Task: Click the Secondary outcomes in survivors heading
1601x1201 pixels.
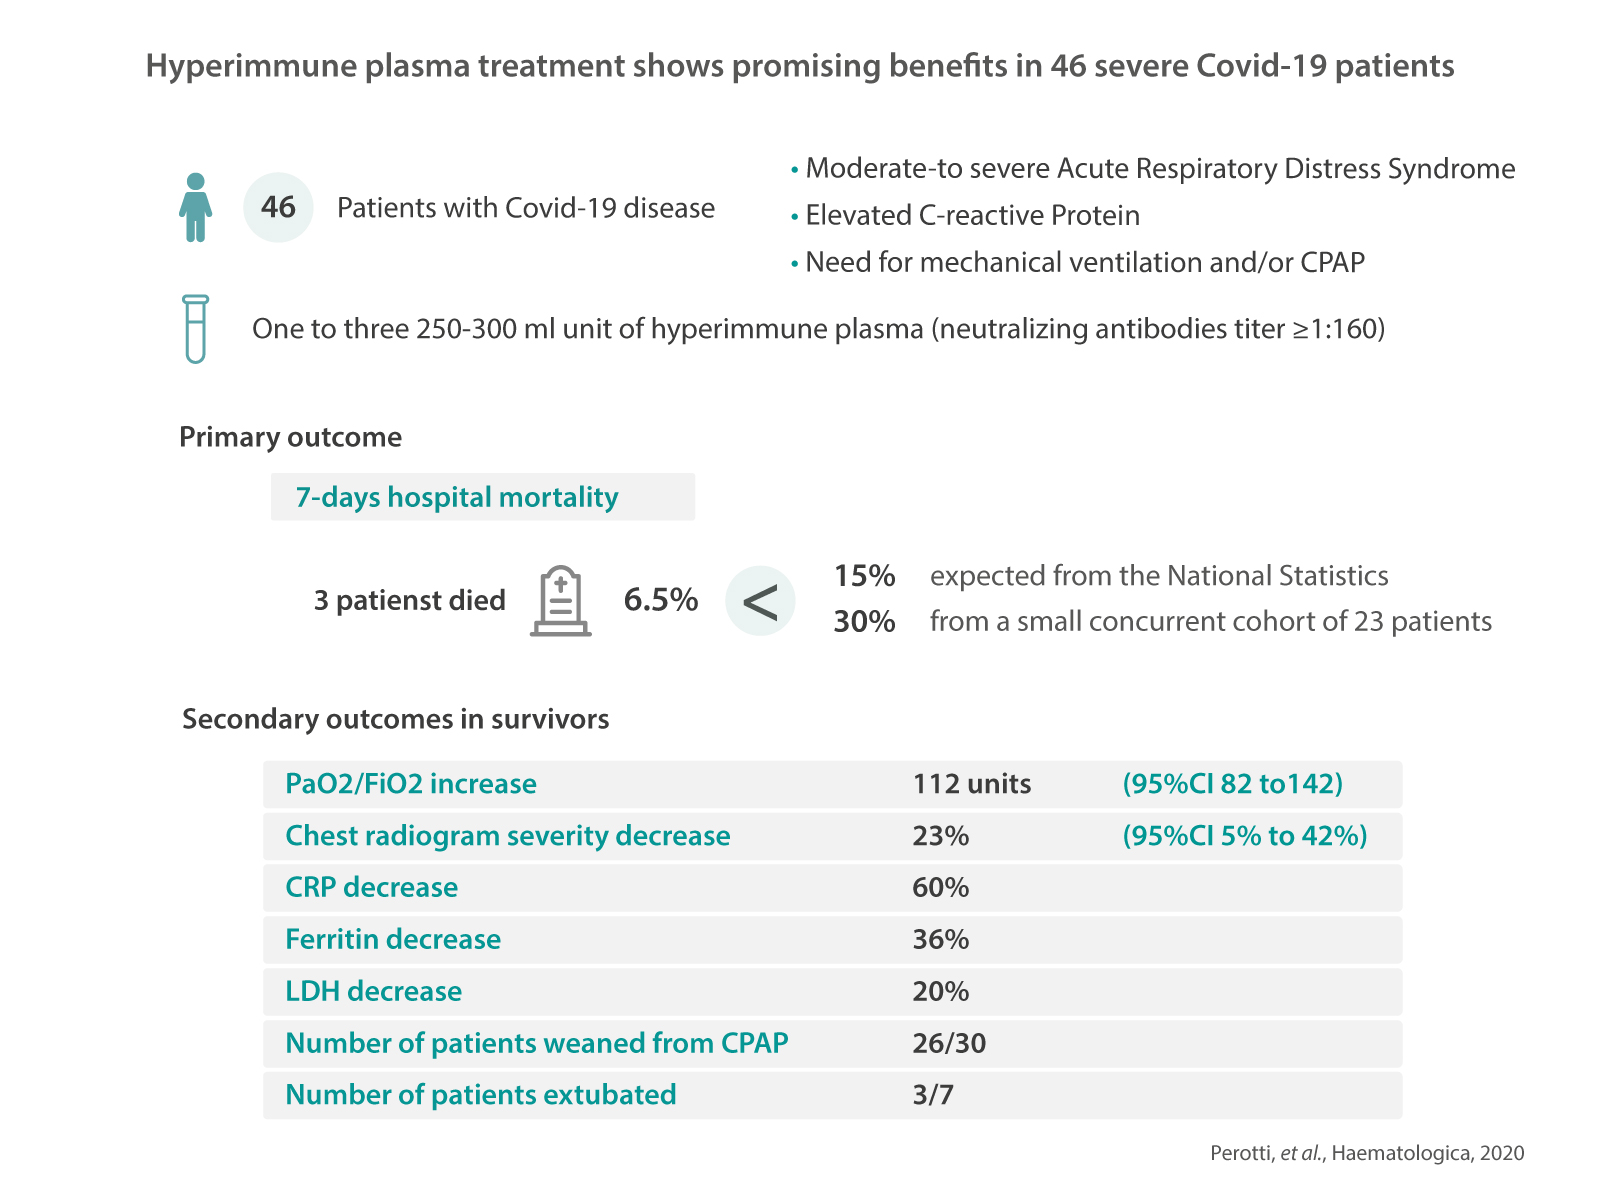Action: [x=395, y=720]
